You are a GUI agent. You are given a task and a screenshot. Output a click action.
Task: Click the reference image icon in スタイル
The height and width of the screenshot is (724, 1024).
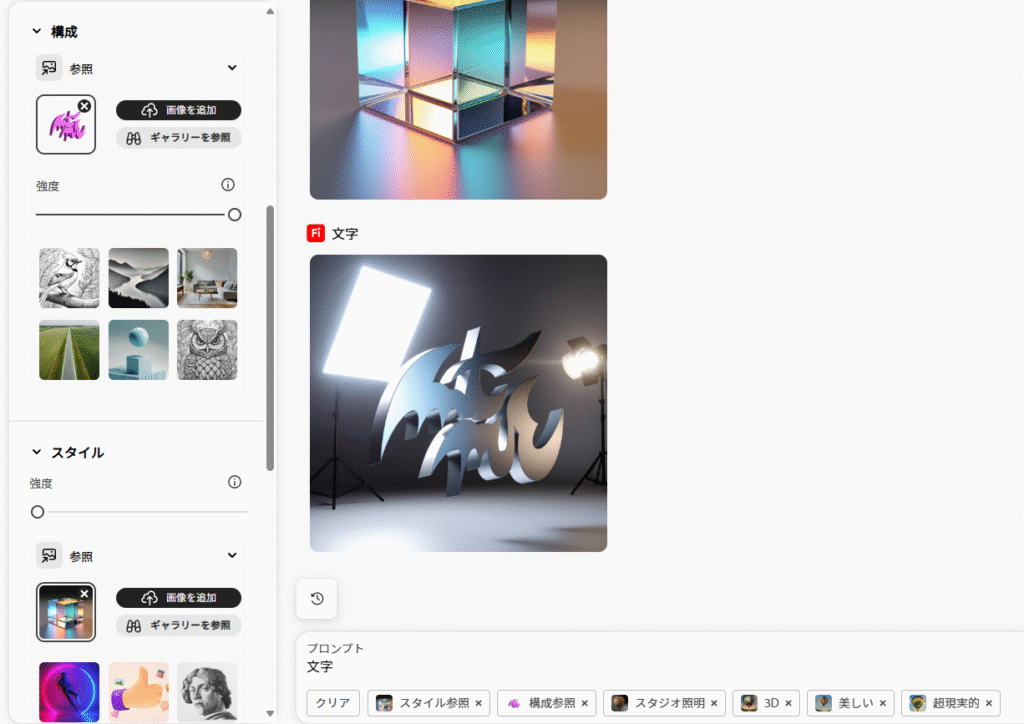coord(49,556)
